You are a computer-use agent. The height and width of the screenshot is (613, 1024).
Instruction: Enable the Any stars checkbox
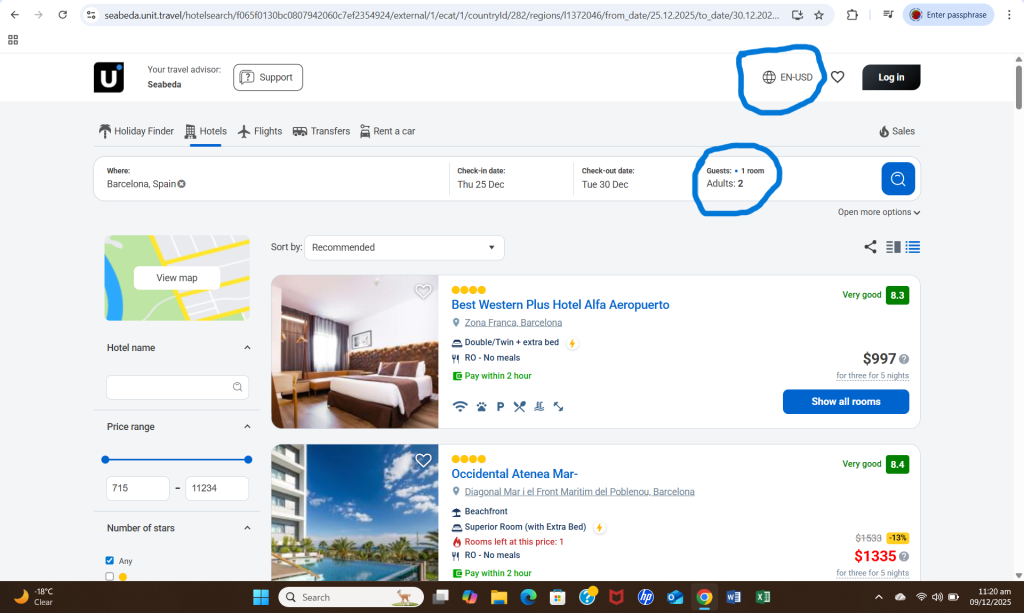click(x=110, y=560)
